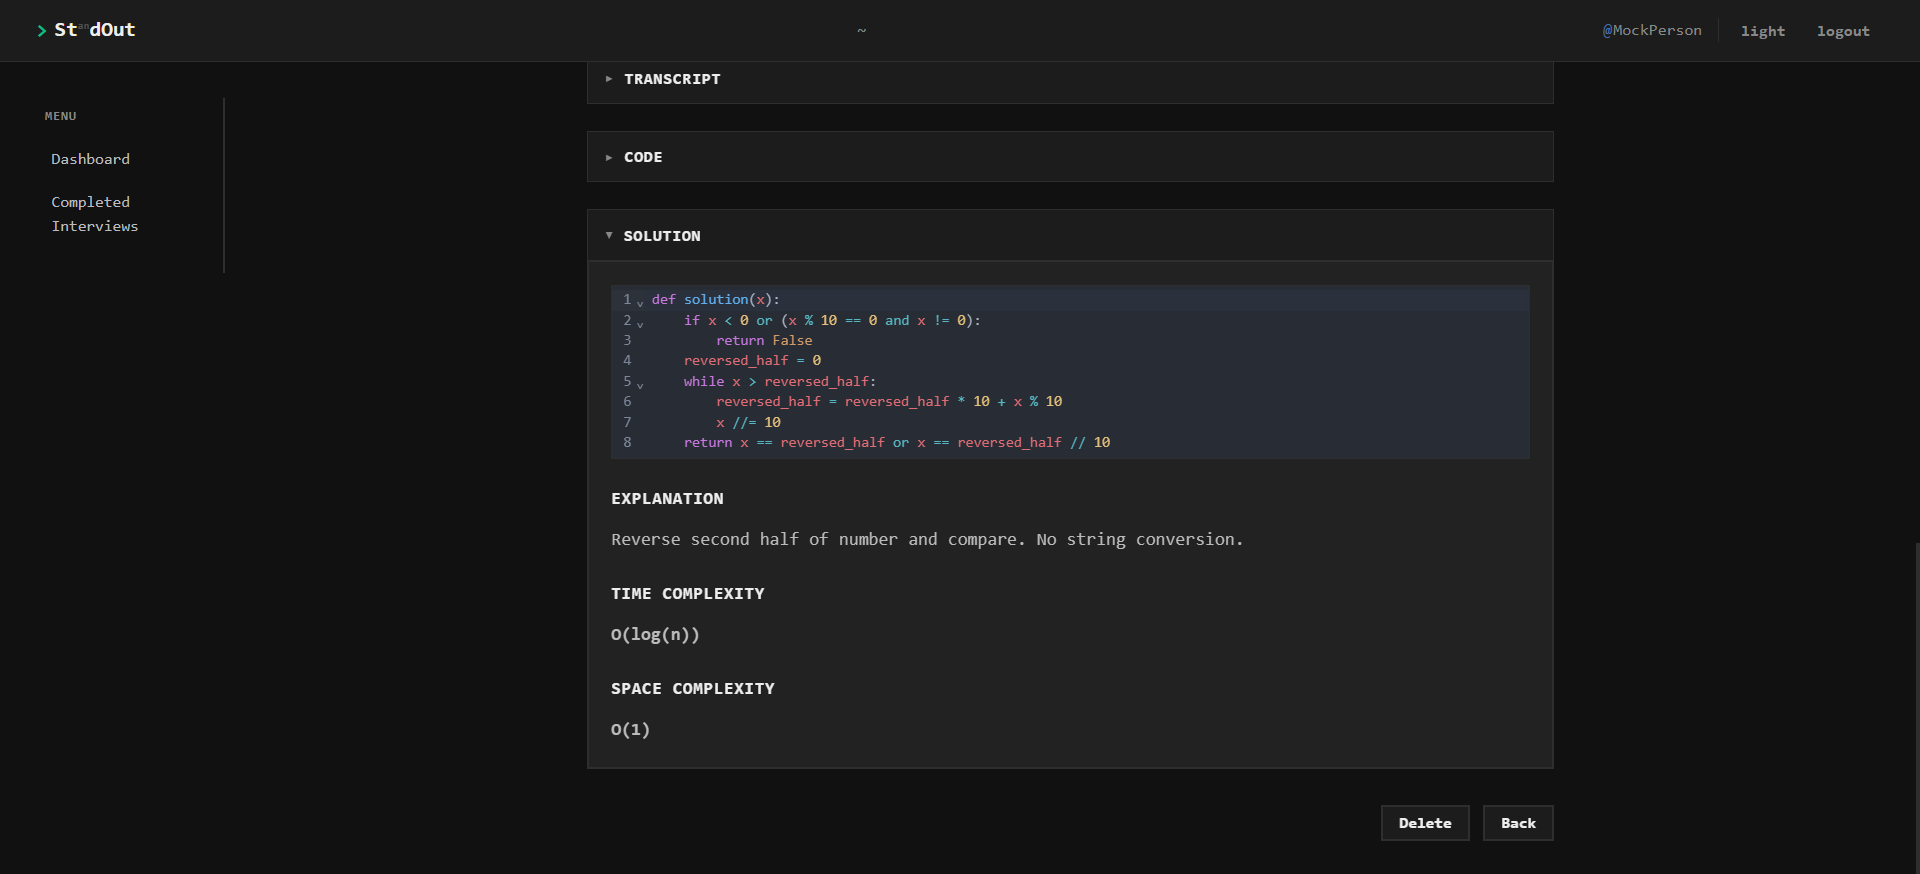Screen dimensions: 1920x874
Task: Log out of the account
Action: pos(1843,31)
